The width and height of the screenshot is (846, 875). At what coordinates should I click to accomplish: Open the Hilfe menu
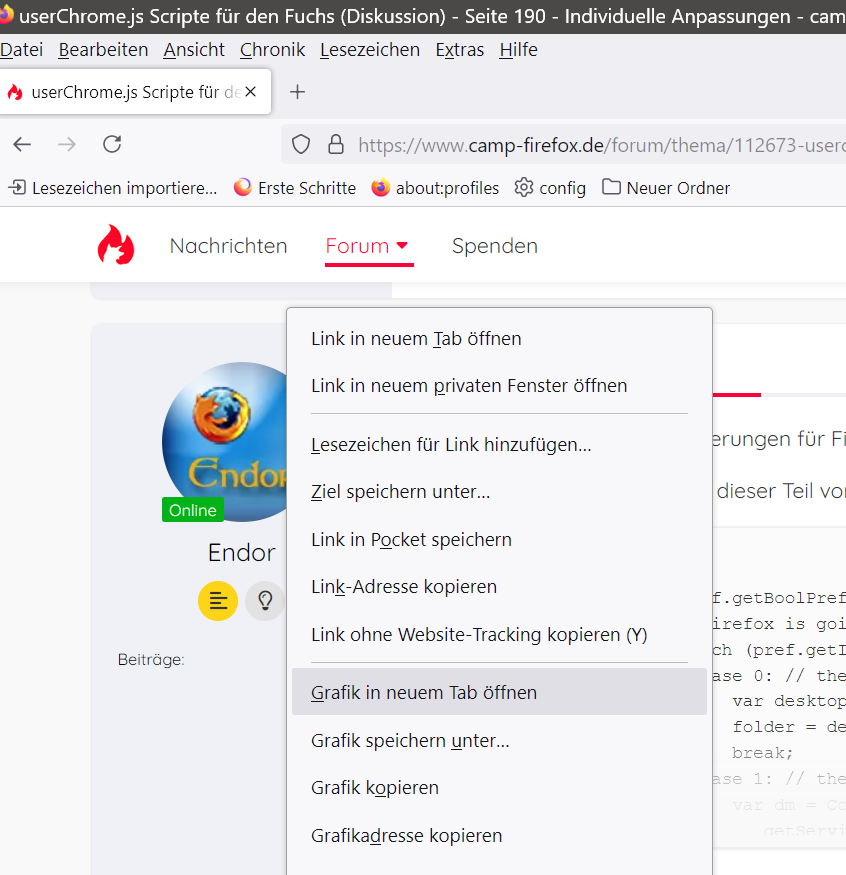(x=518, y=50)
